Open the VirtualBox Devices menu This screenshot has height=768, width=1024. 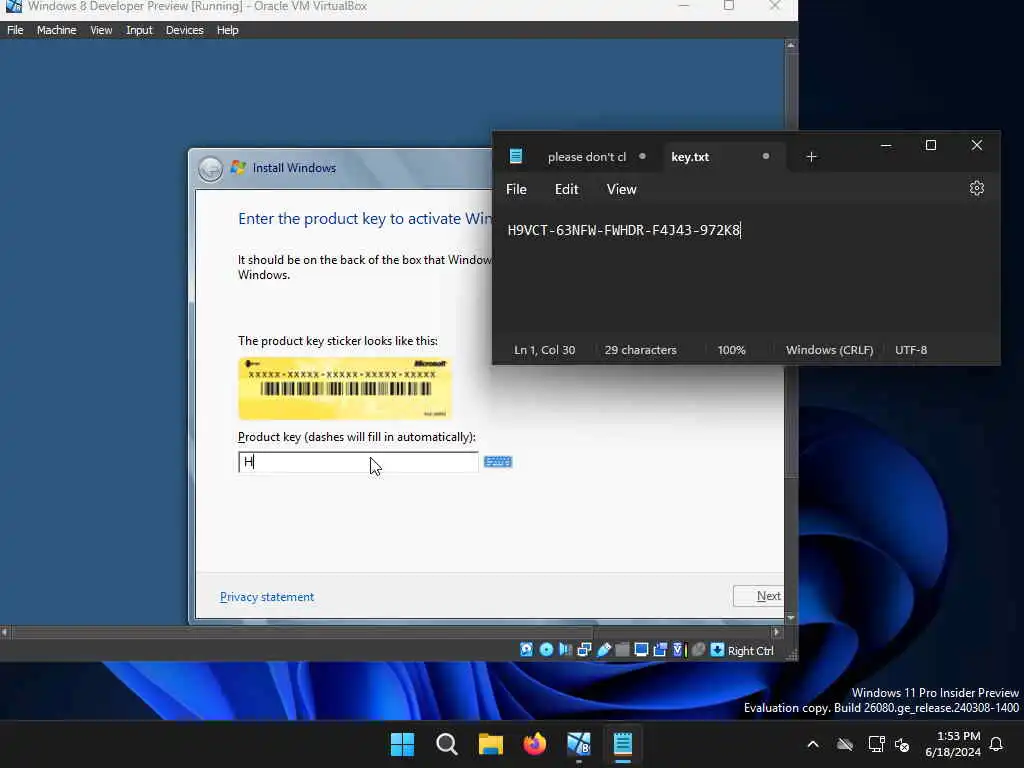[x=184, y=30]
